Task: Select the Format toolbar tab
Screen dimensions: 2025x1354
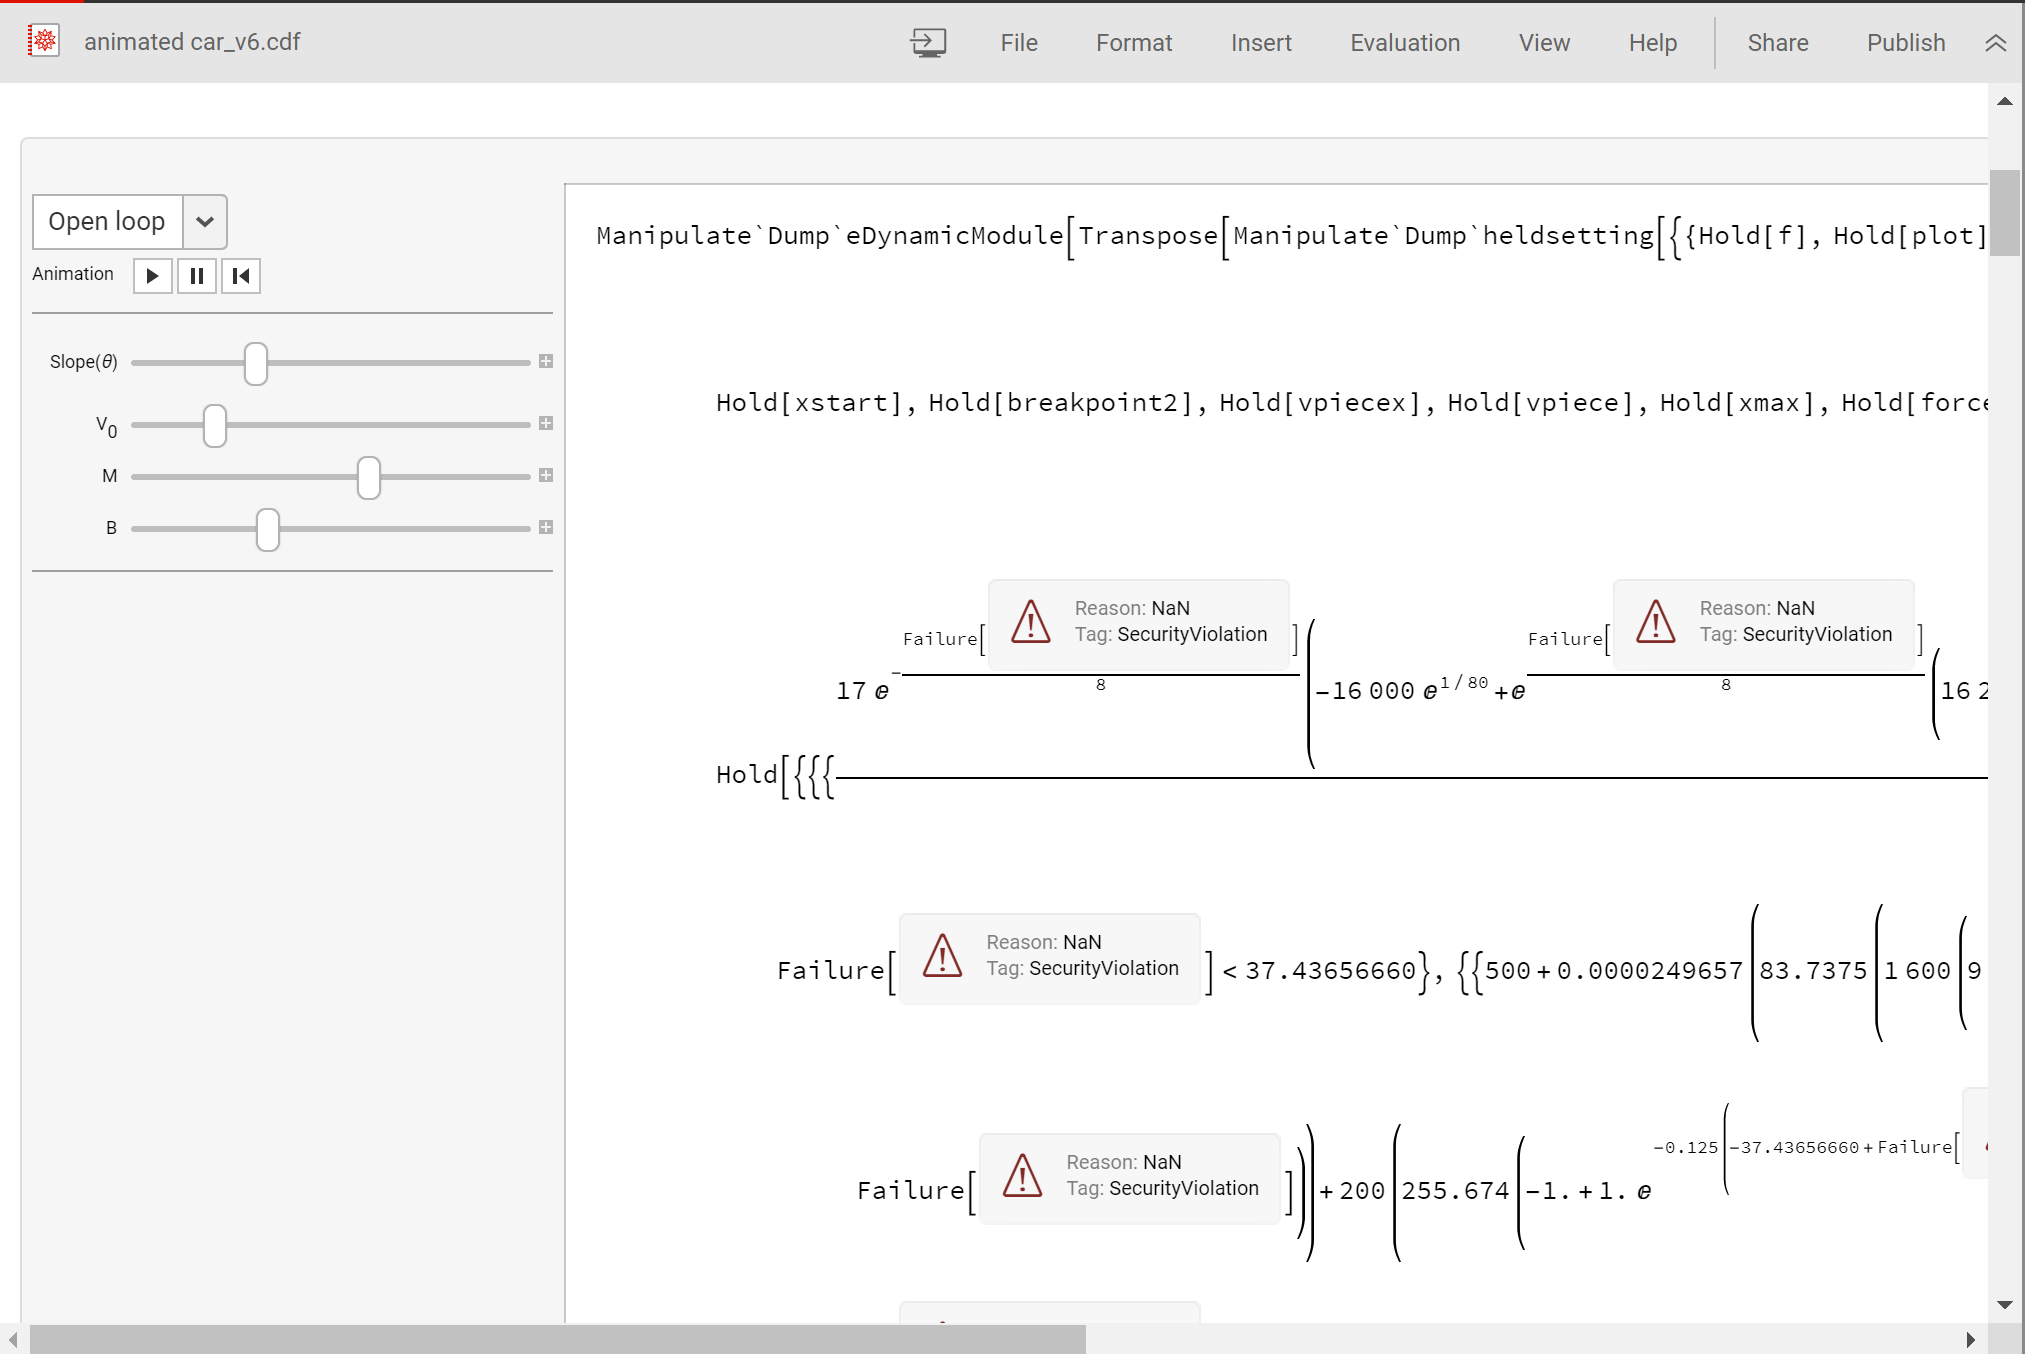Action: coord(1135,42)
